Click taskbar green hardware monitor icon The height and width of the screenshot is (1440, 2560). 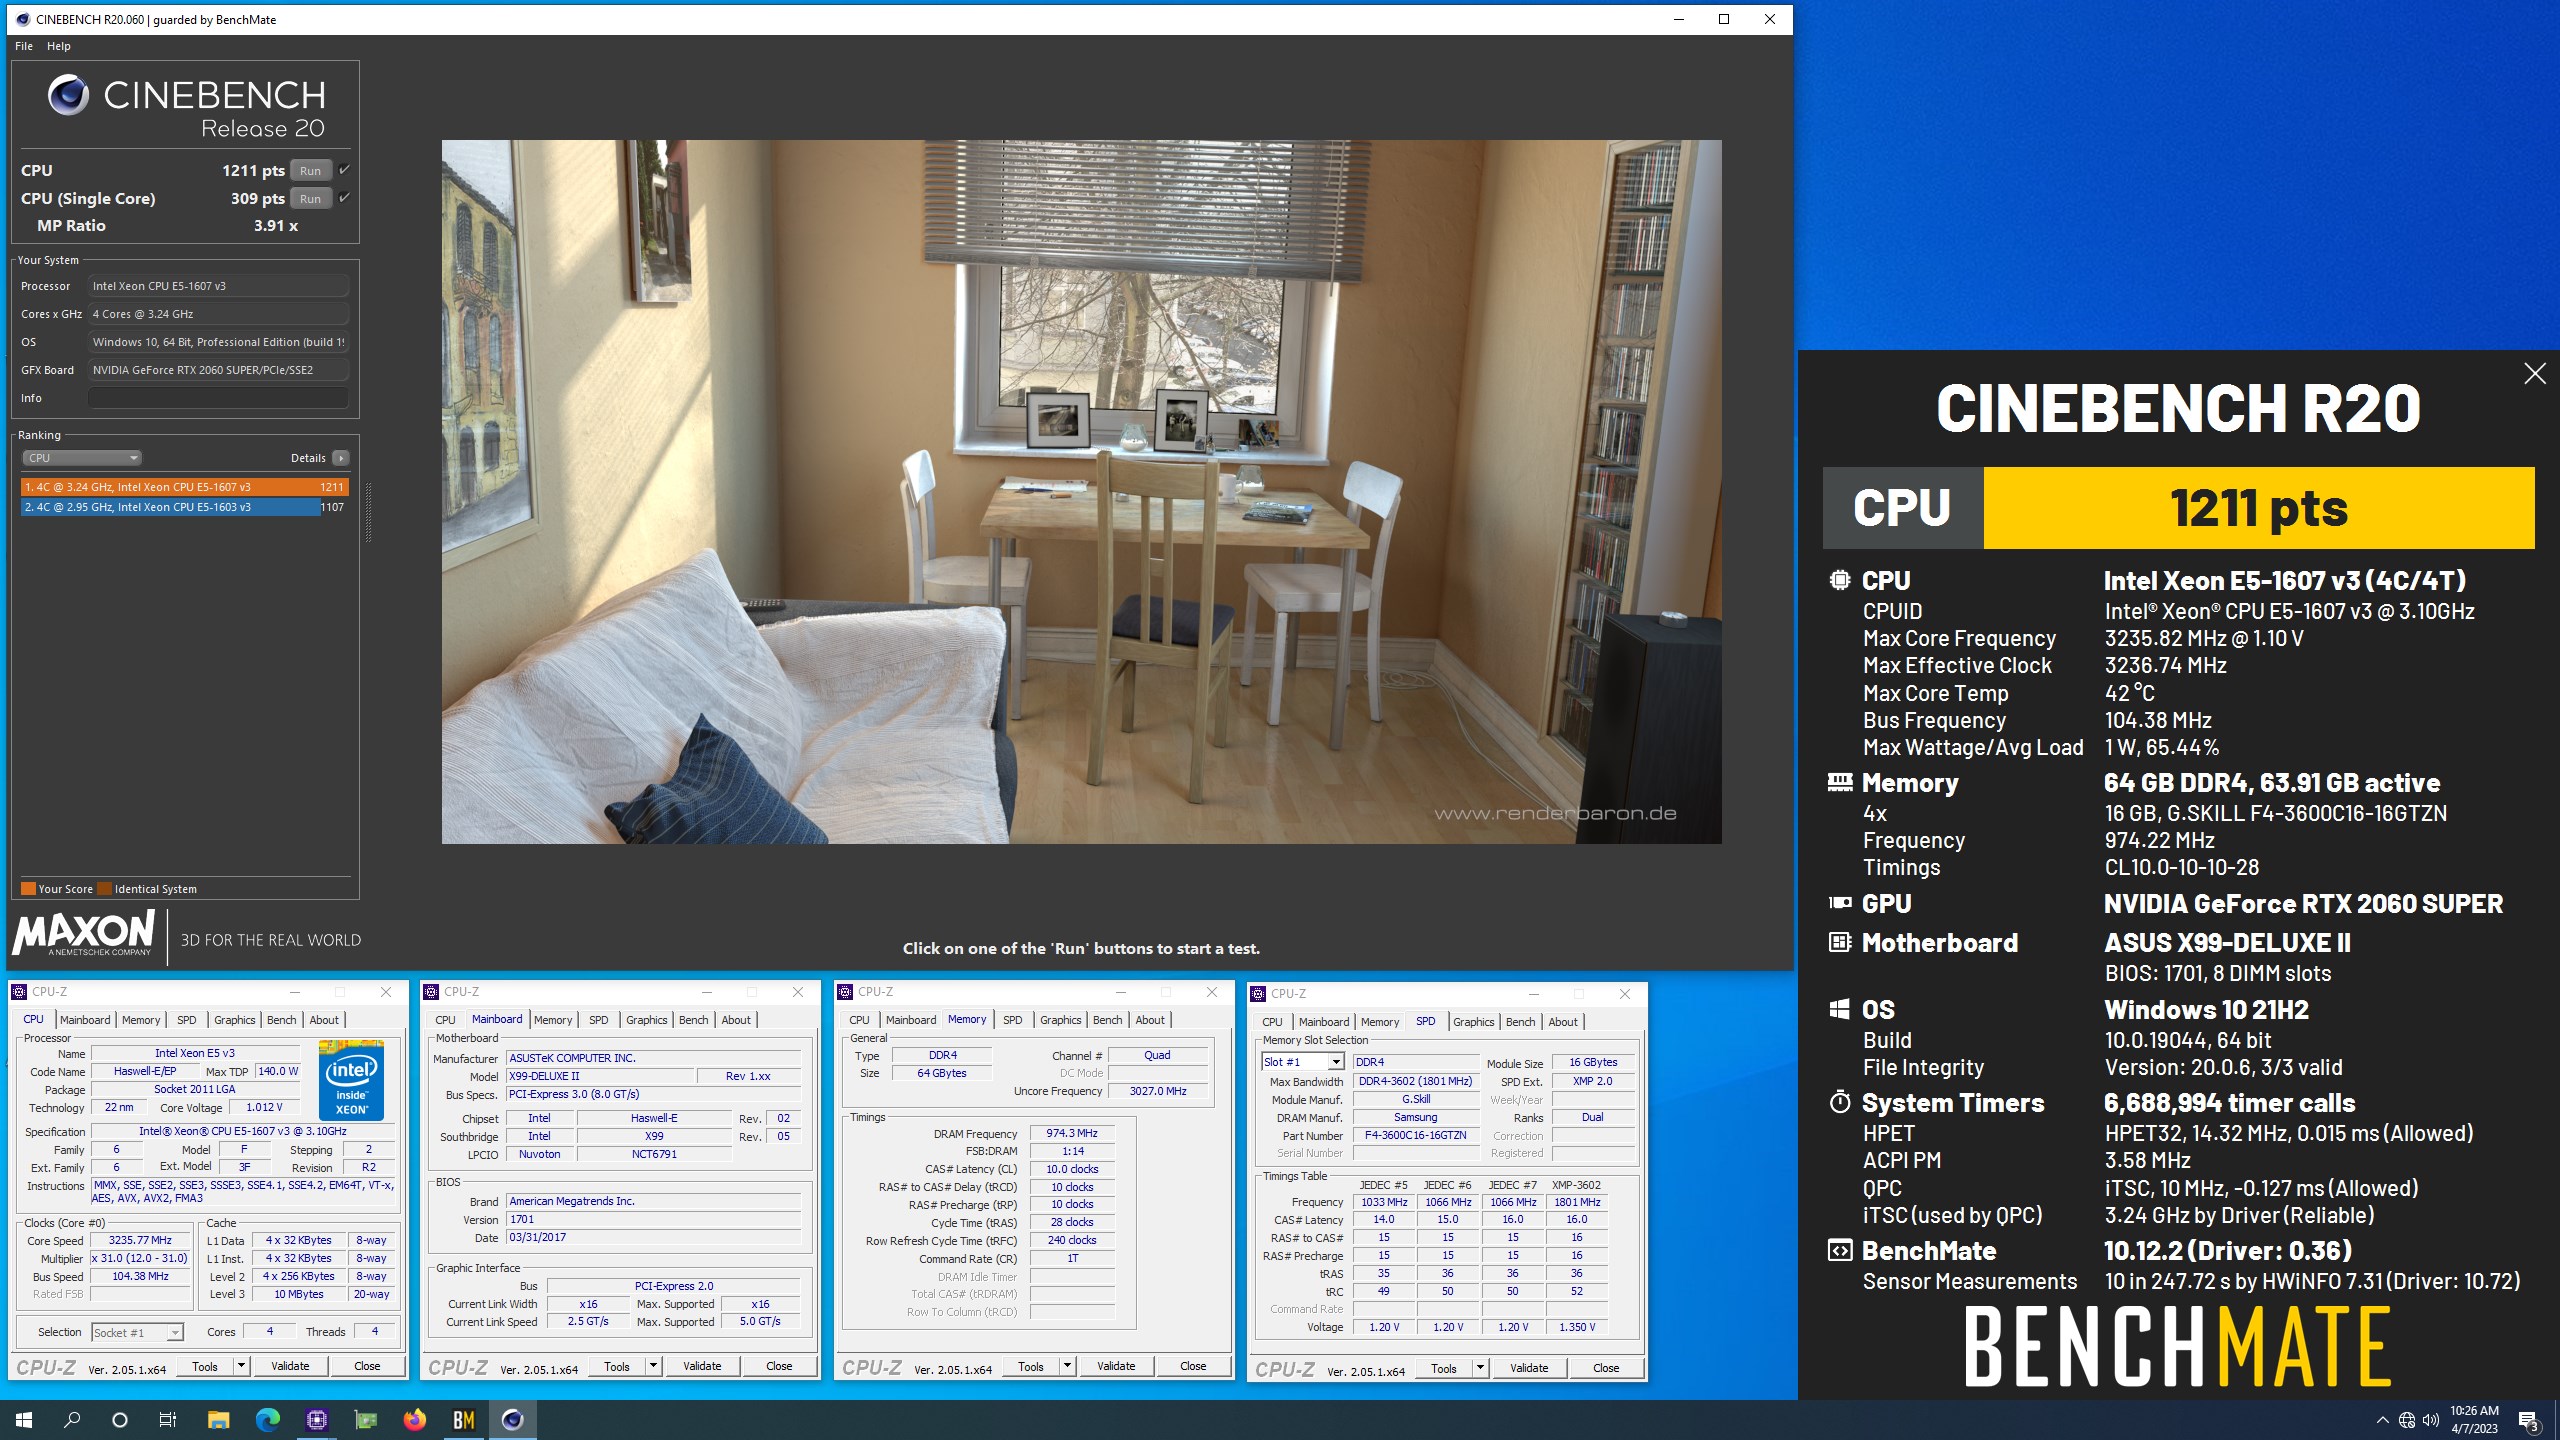click(x=365, y=1420)
